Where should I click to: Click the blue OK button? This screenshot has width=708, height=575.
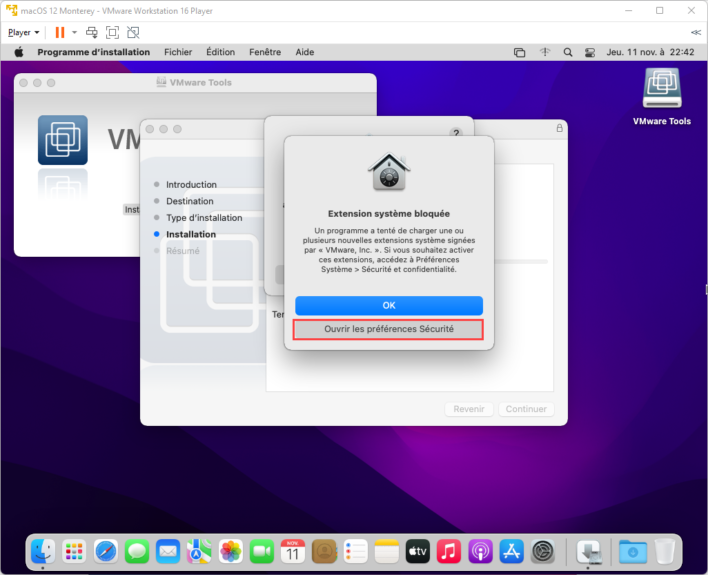389,305
